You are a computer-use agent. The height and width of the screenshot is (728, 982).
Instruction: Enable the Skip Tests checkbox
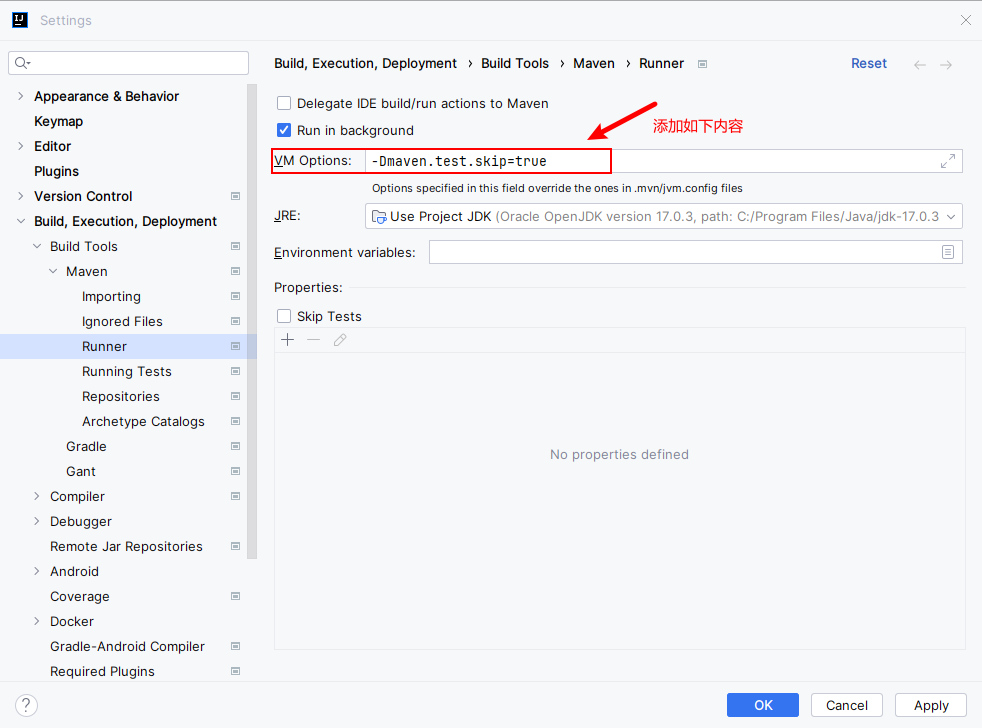coord(284,316)
